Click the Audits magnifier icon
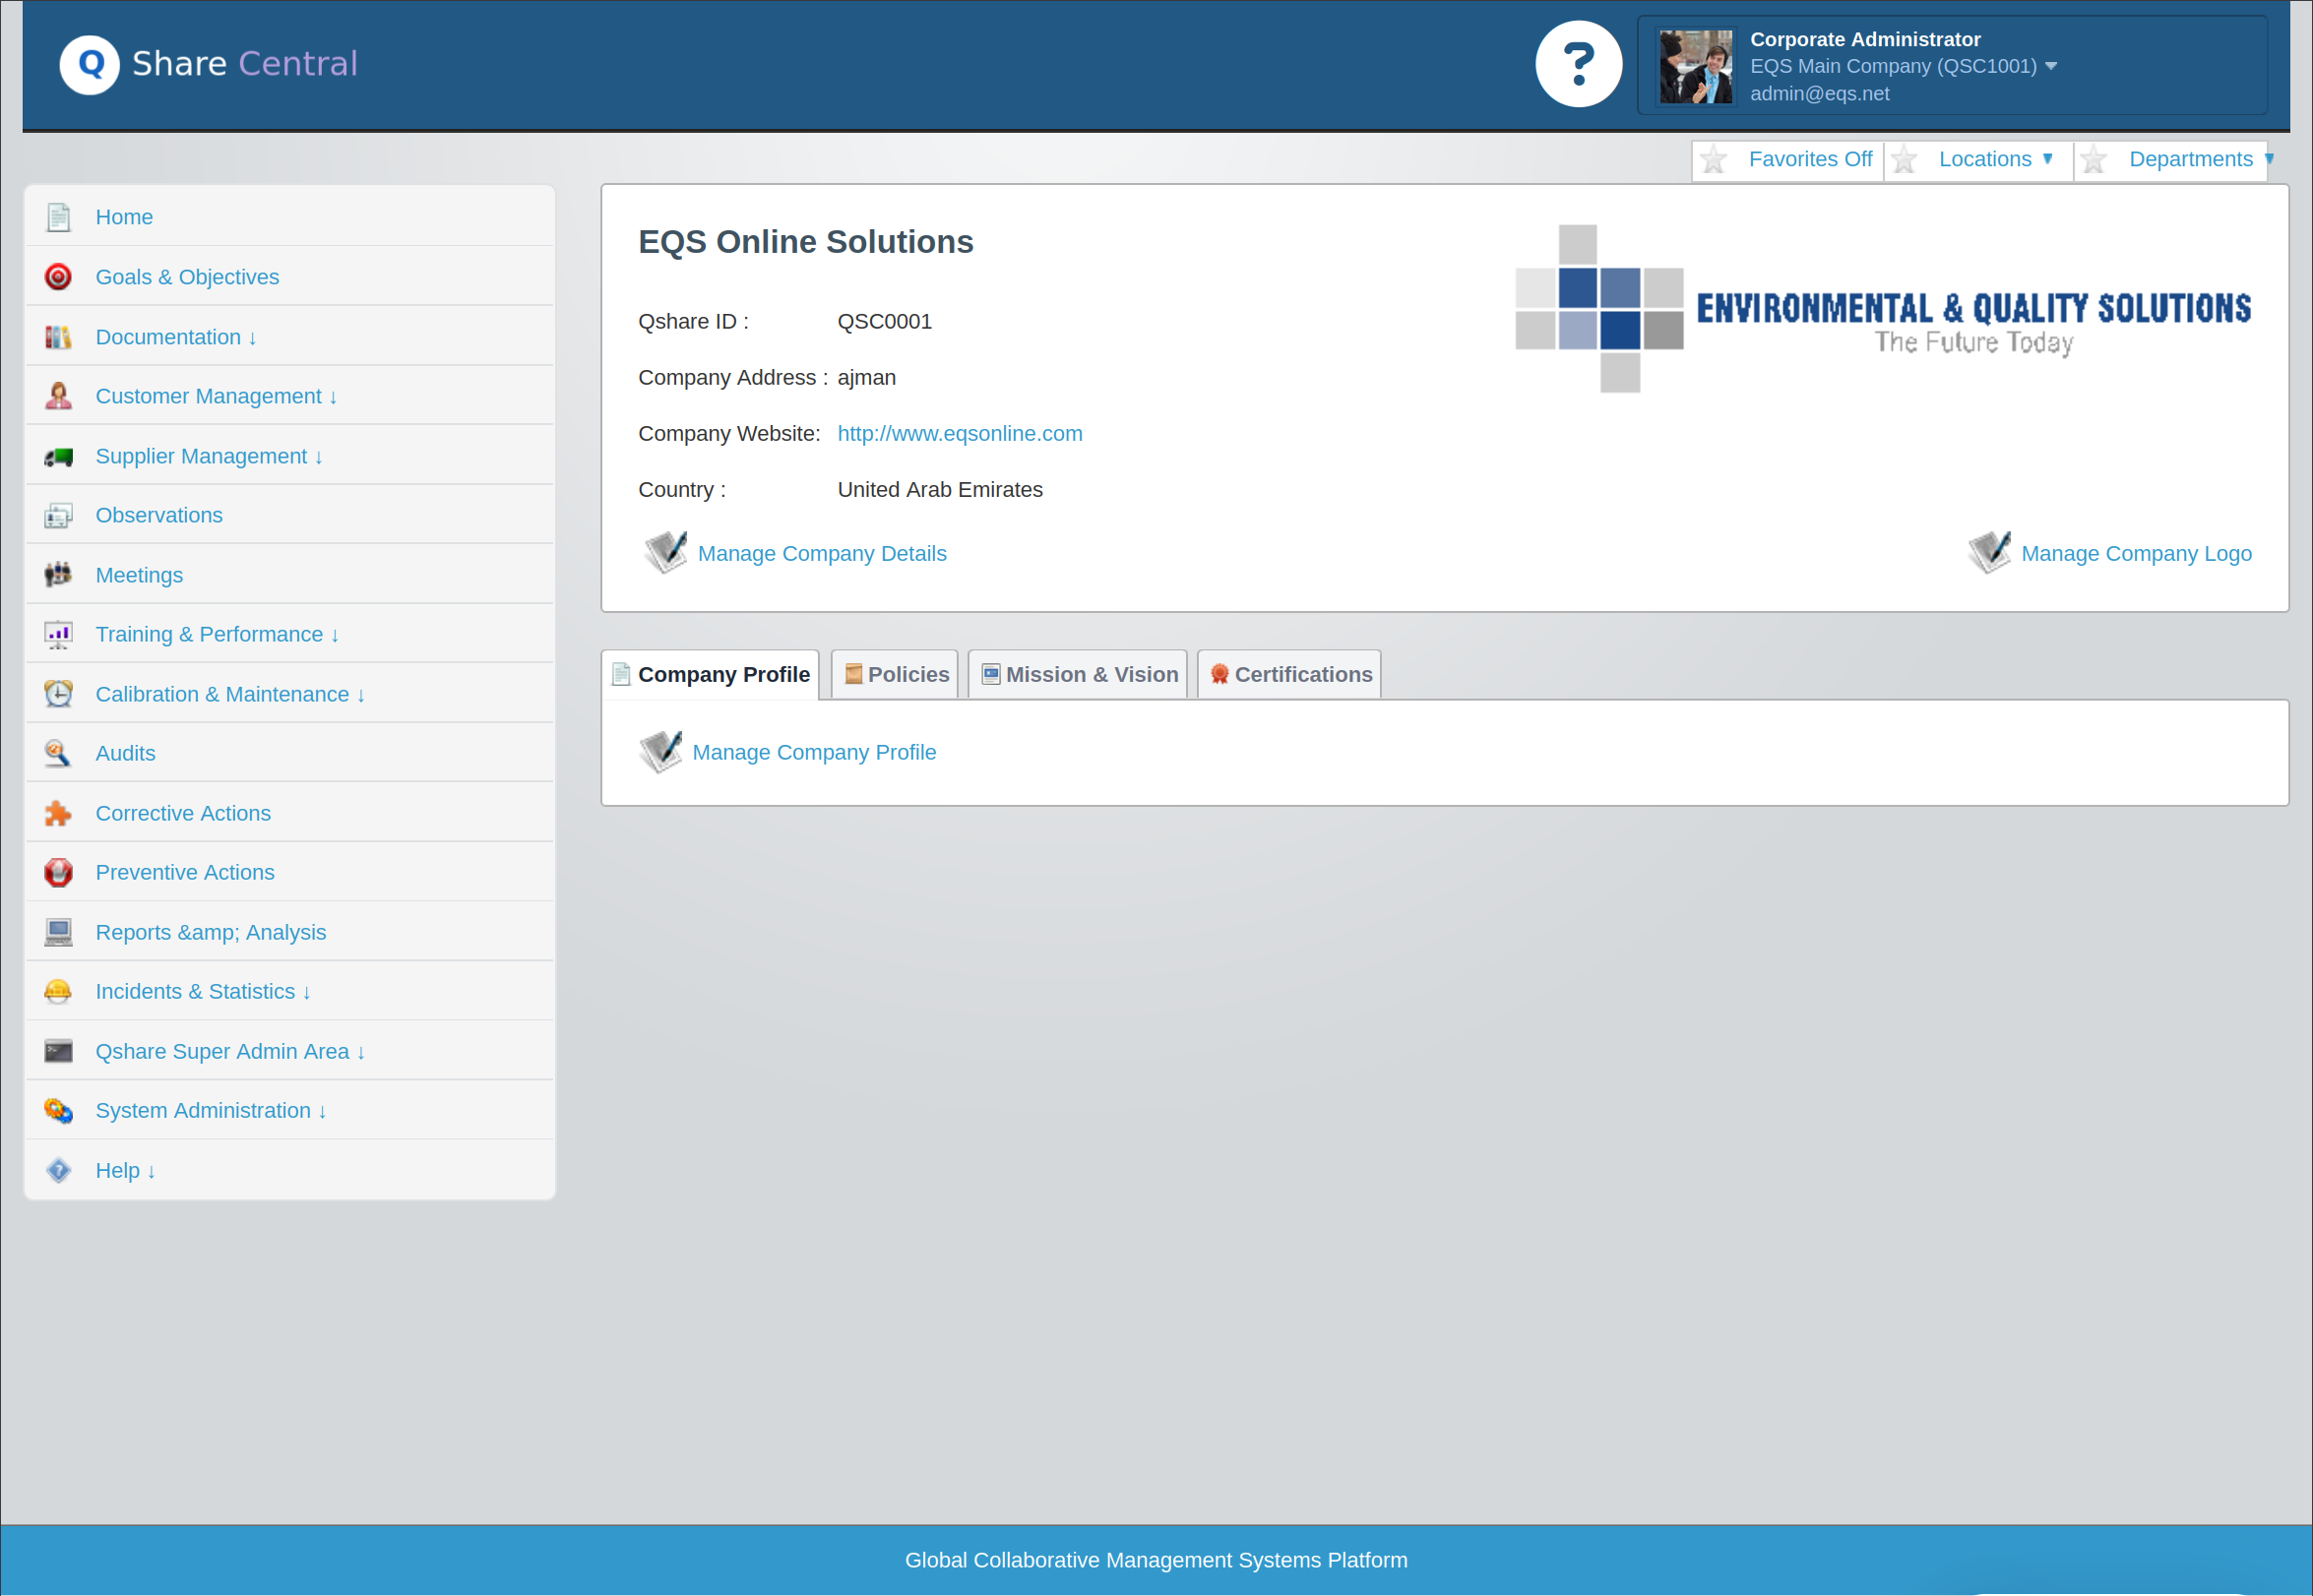This screenshot has height=1596, width=2313. tap(58, 753)
